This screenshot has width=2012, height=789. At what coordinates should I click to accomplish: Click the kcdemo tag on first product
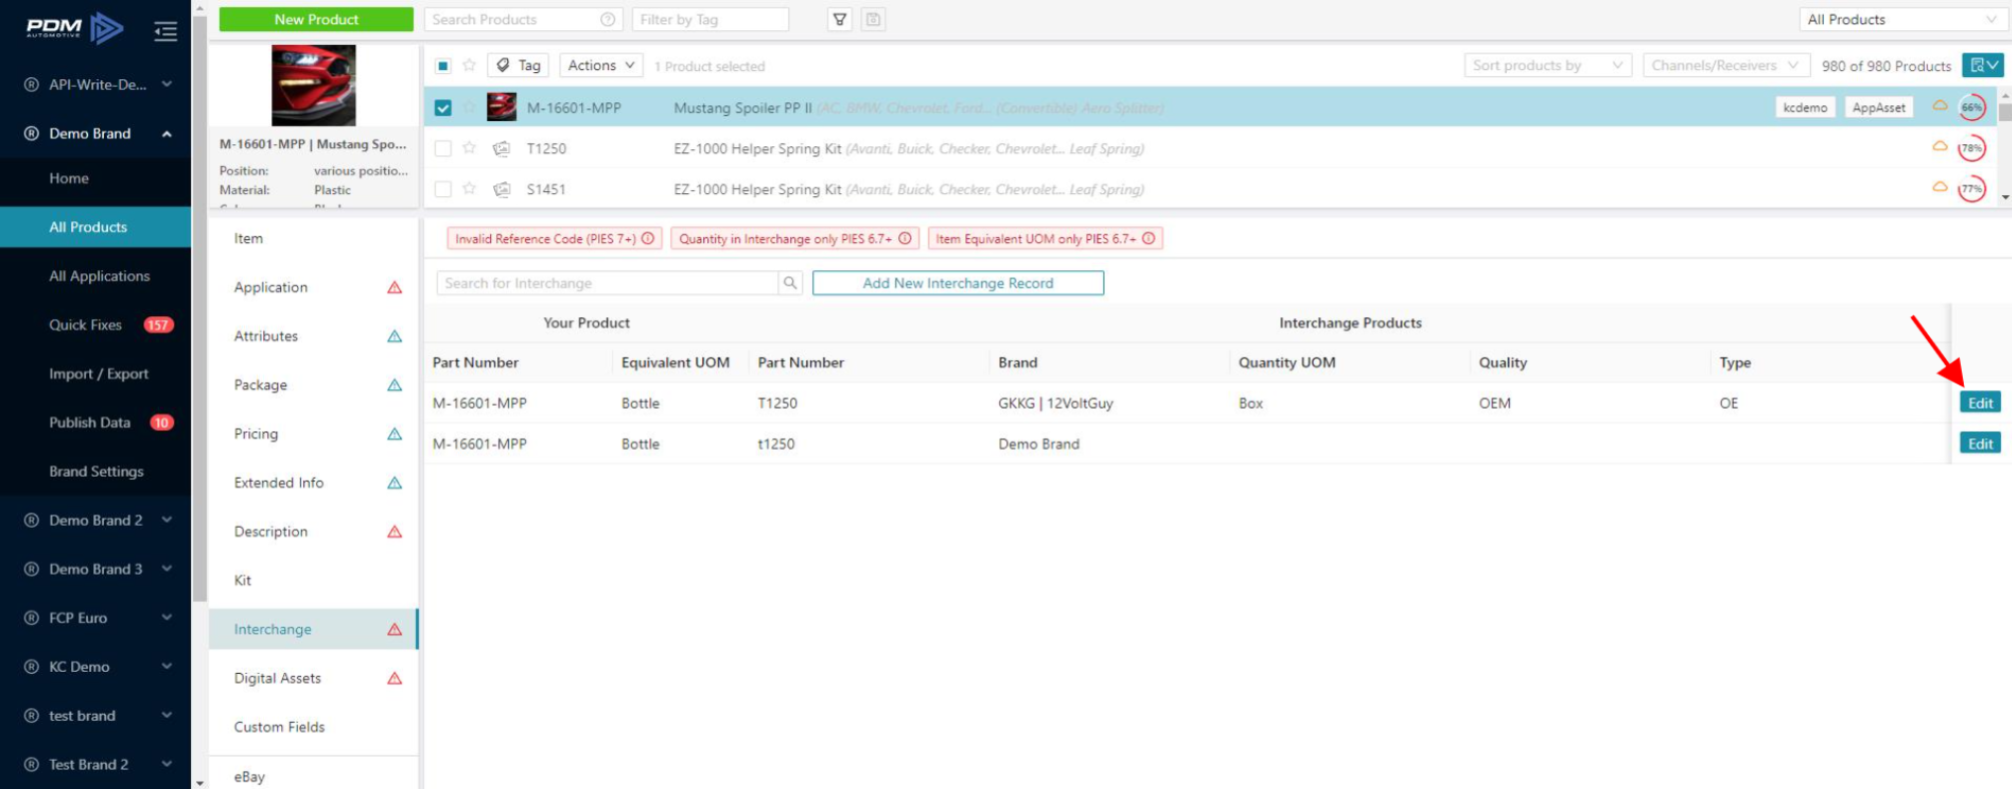coord(1805,107)
